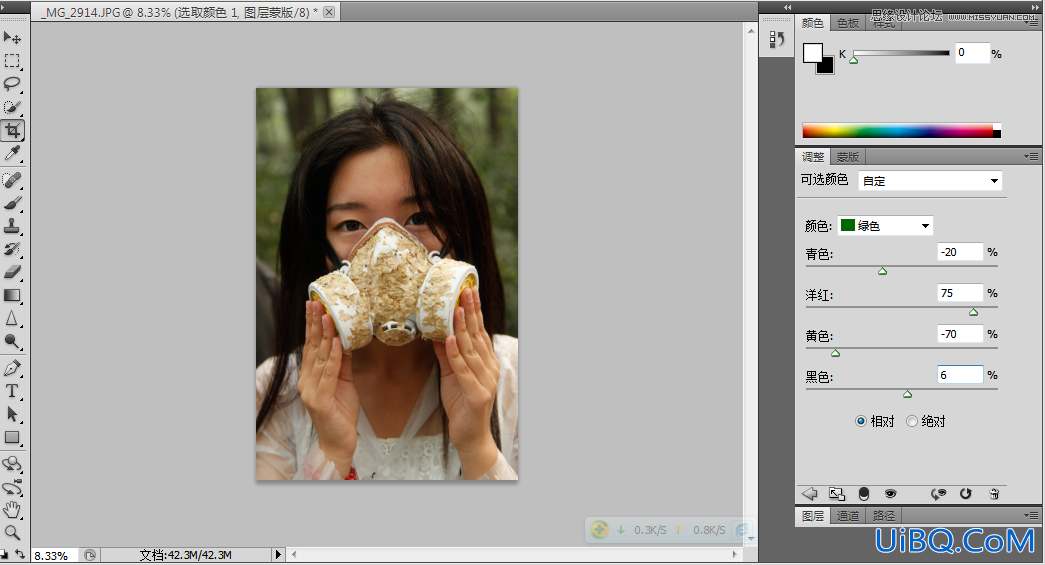This screenshot has width=1045, height=565.
Task: Click the 洋红 (Magenta) slider handle
Action: tap(974, 312)
